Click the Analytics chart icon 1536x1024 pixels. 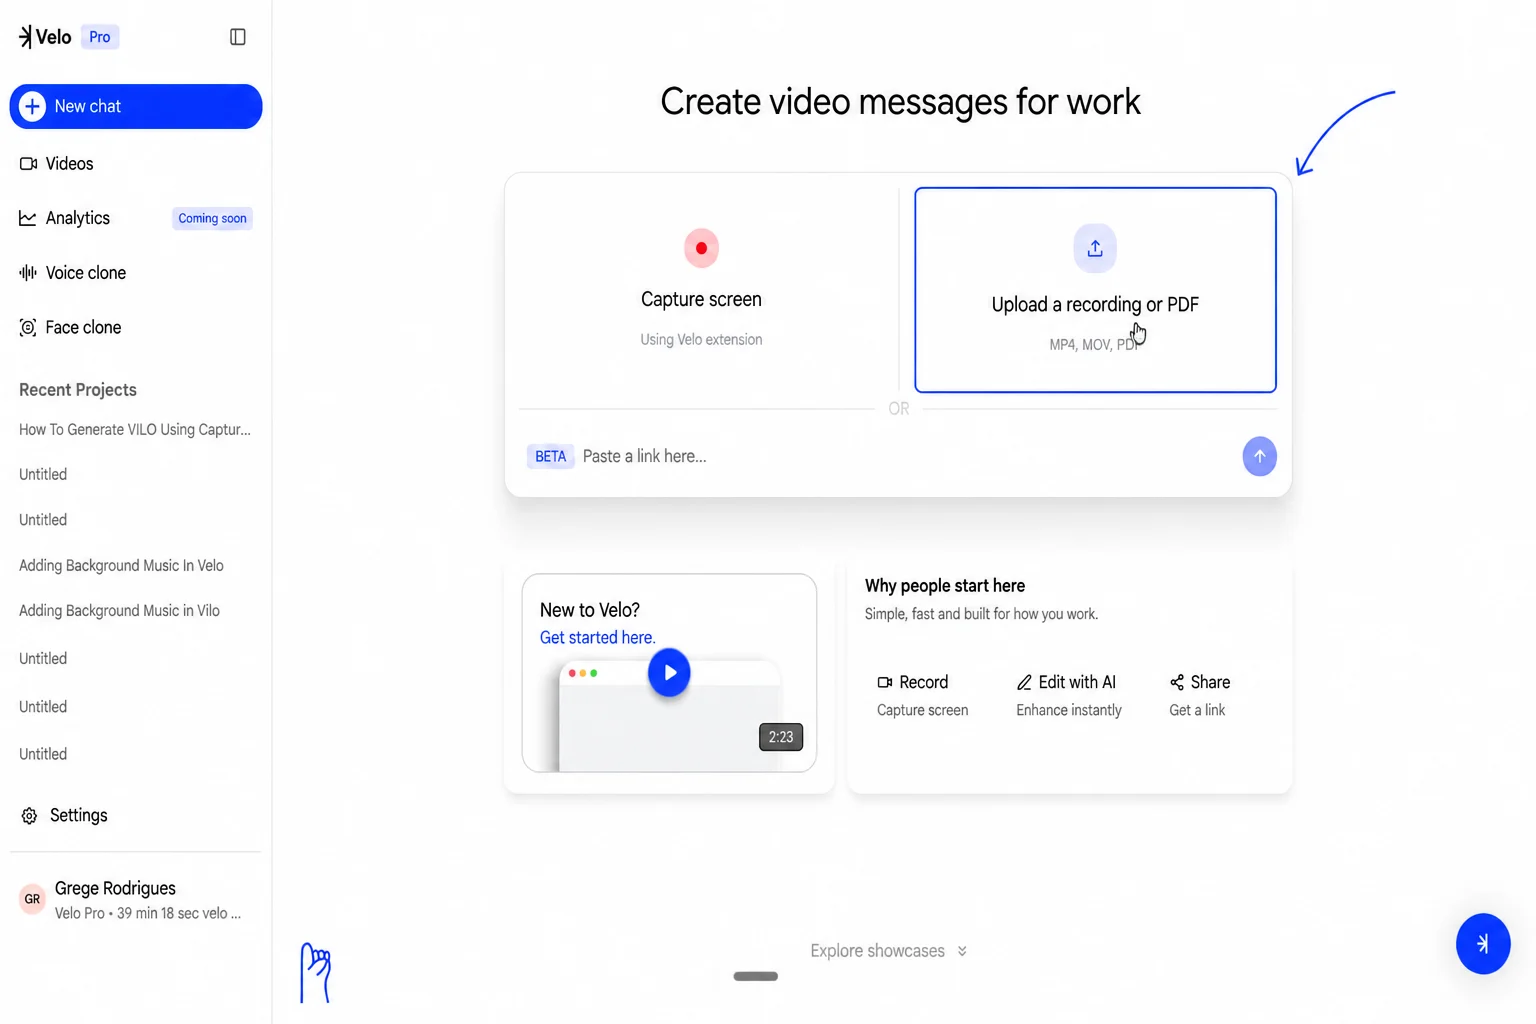pos(28,218)
